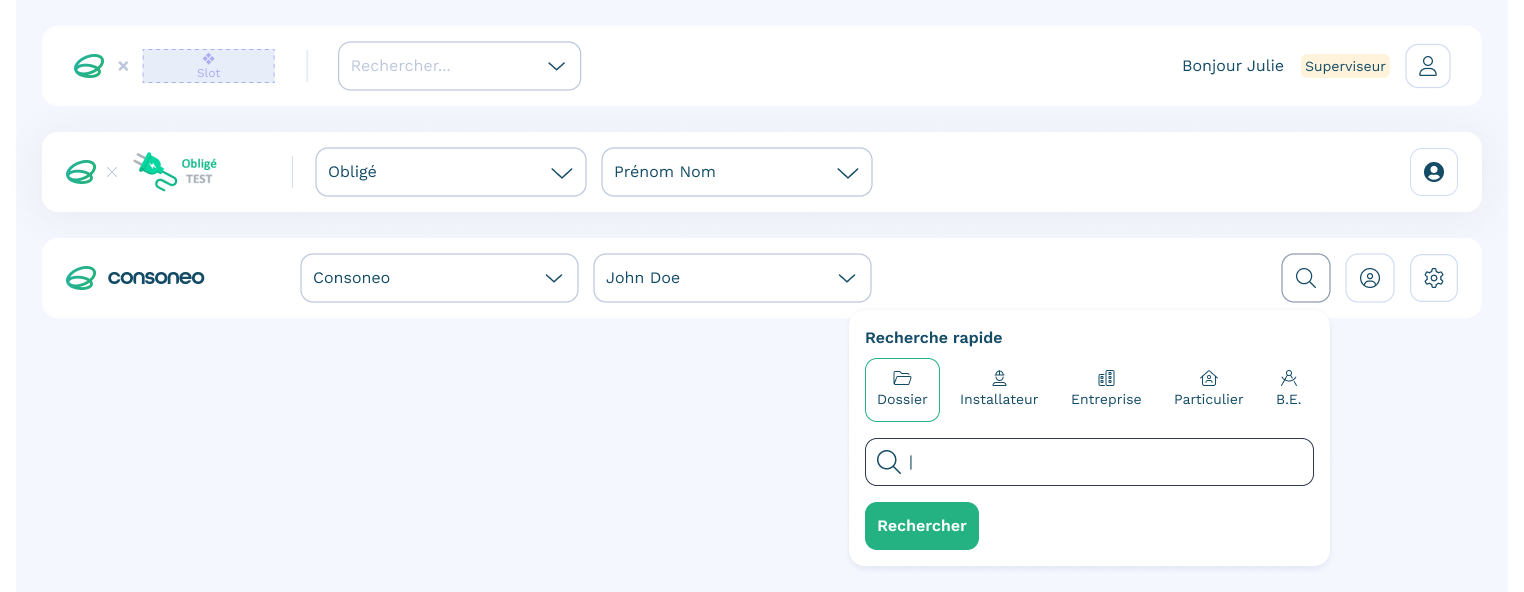
Task: Expand the Rechercher... dropdown
Action: point(459,66)
